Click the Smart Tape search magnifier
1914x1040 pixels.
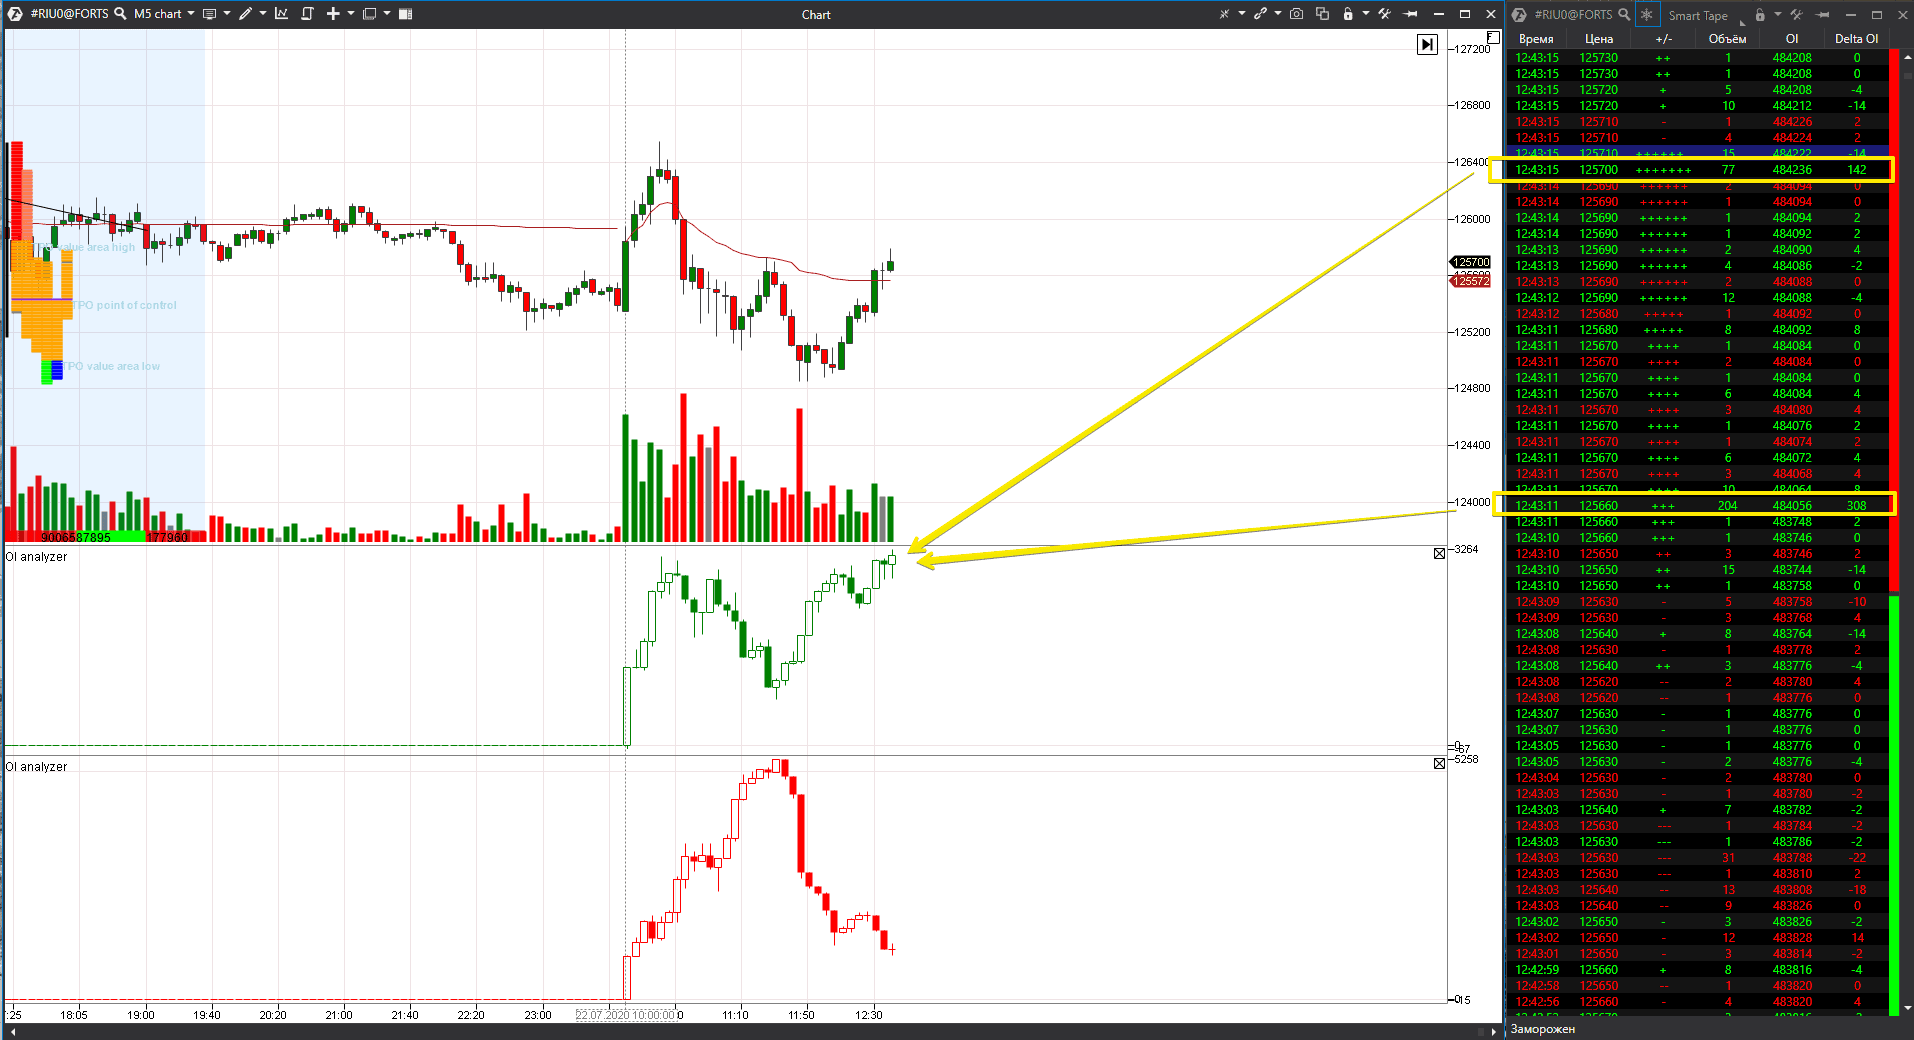pyautogui.click(x=1624, y=15)
